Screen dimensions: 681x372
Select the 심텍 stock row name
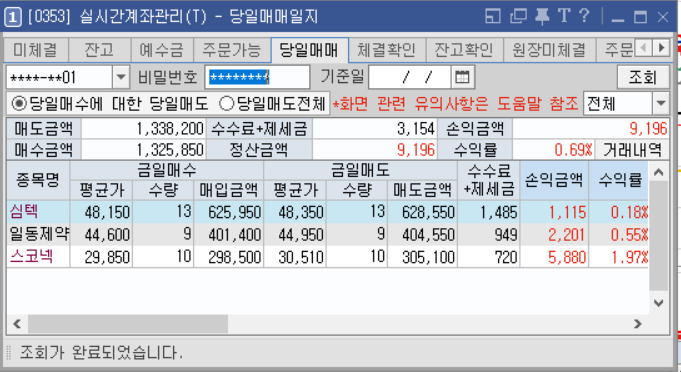click(x=24, y=212)
